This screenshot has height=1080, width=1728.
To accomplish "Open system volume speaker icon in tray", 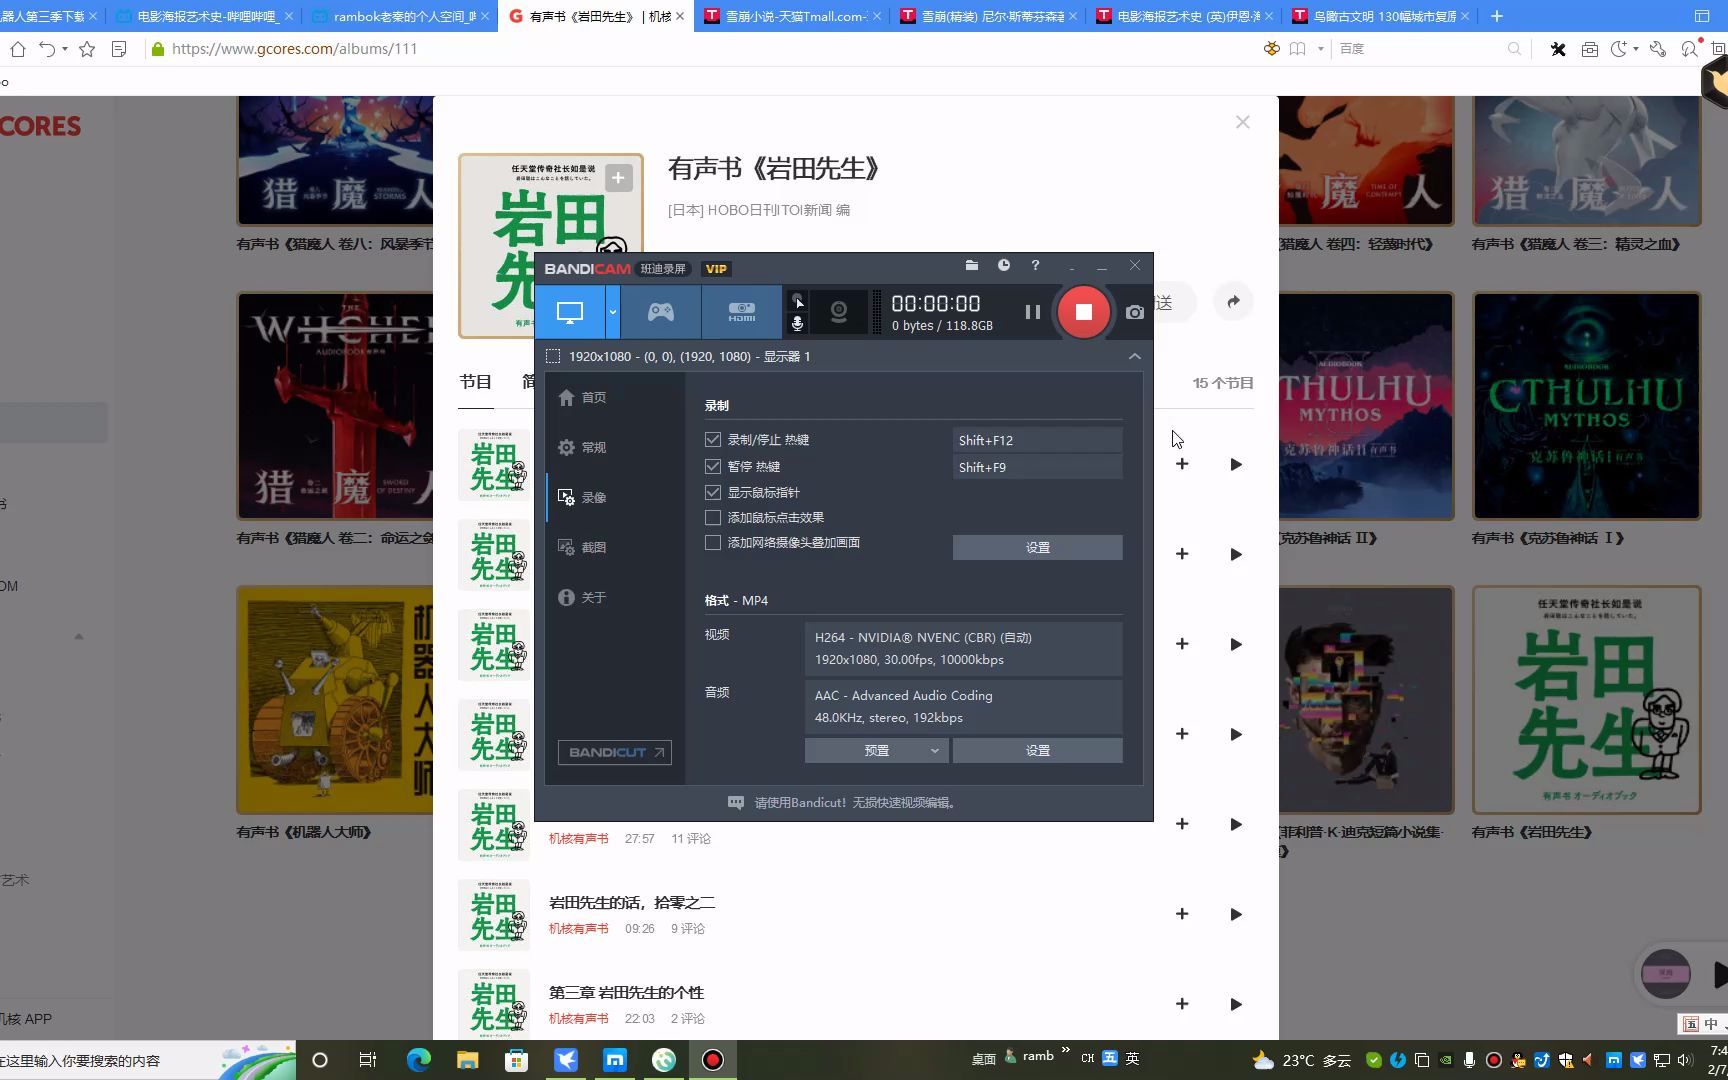I will 1684,1060.
